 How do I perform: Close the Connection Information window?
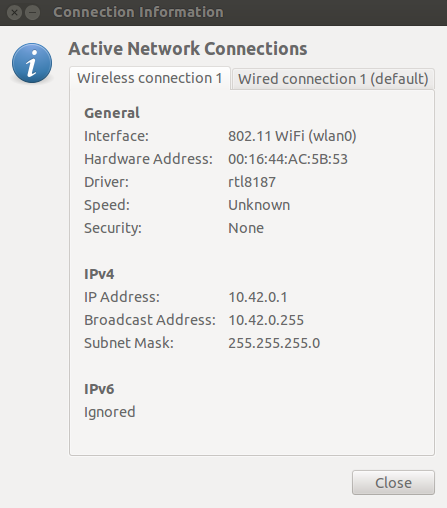[14, 13]
